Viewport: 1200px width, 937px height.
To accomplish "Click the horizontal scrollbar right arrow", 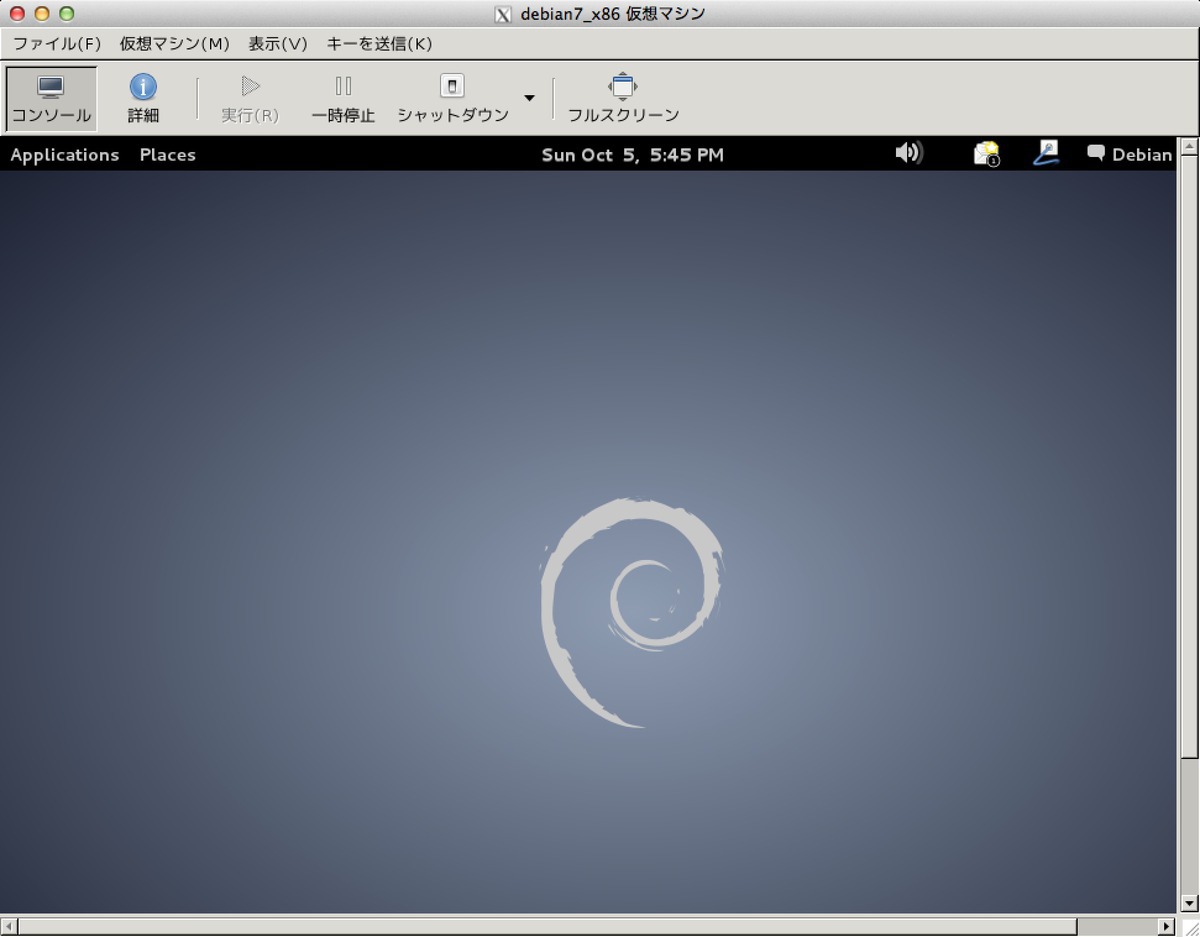I will coord(1166,926).
